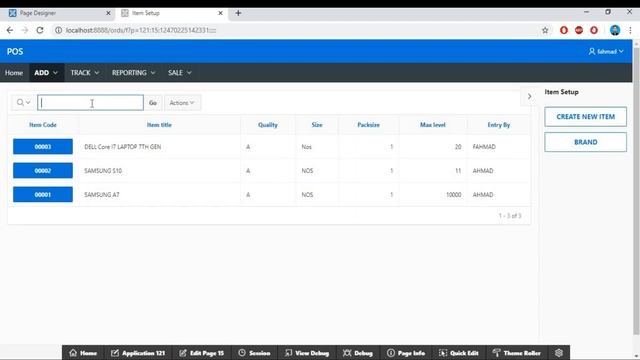Viewport: 640px width, 360px height.
Task: Click the 1 - 3 of 3 pagination text
Action: [x=510, y=216]
